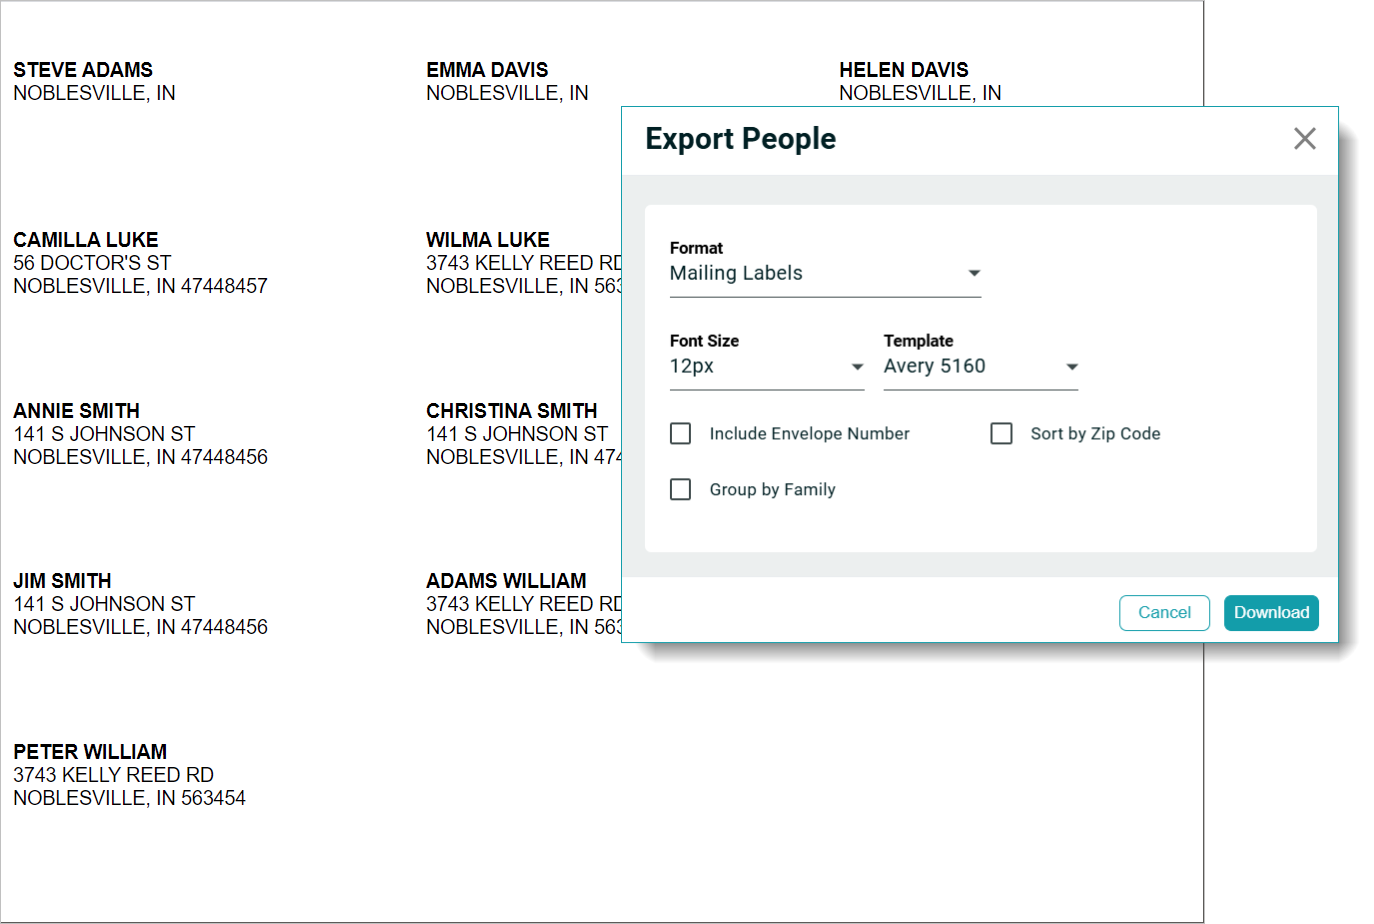
Task: Select the CHRISTINA SMITH label name
Action: pos(511,411)
